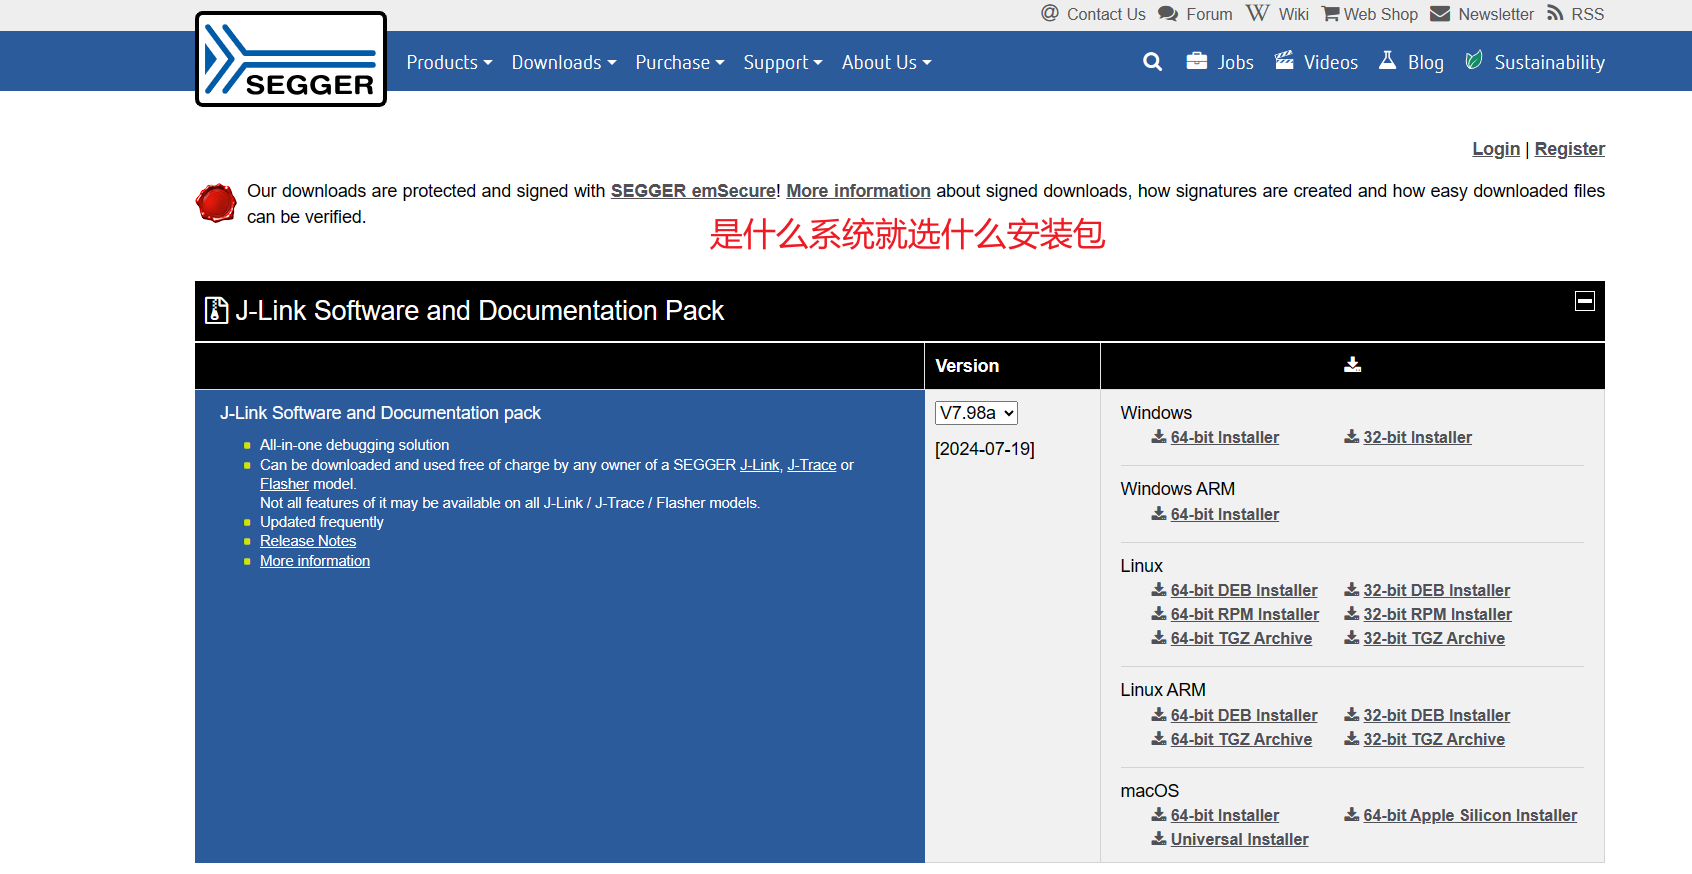Open the Release Notes link
The image size is (1692, 874).
(x=308, y=541)
